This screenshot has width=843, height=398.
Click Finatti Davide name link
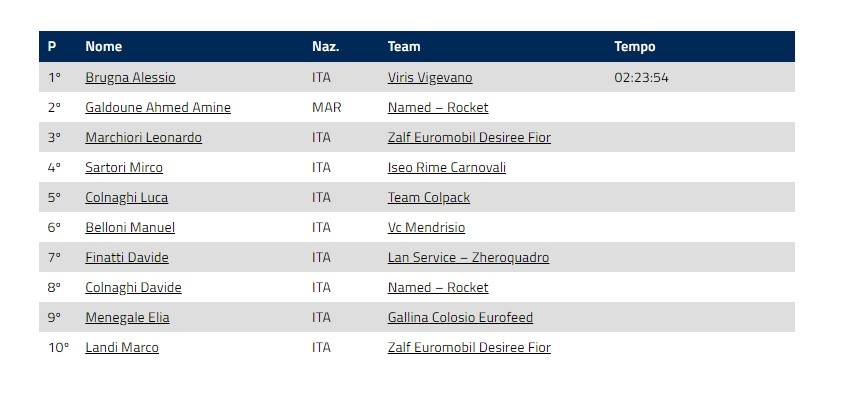tap(127, 258)
